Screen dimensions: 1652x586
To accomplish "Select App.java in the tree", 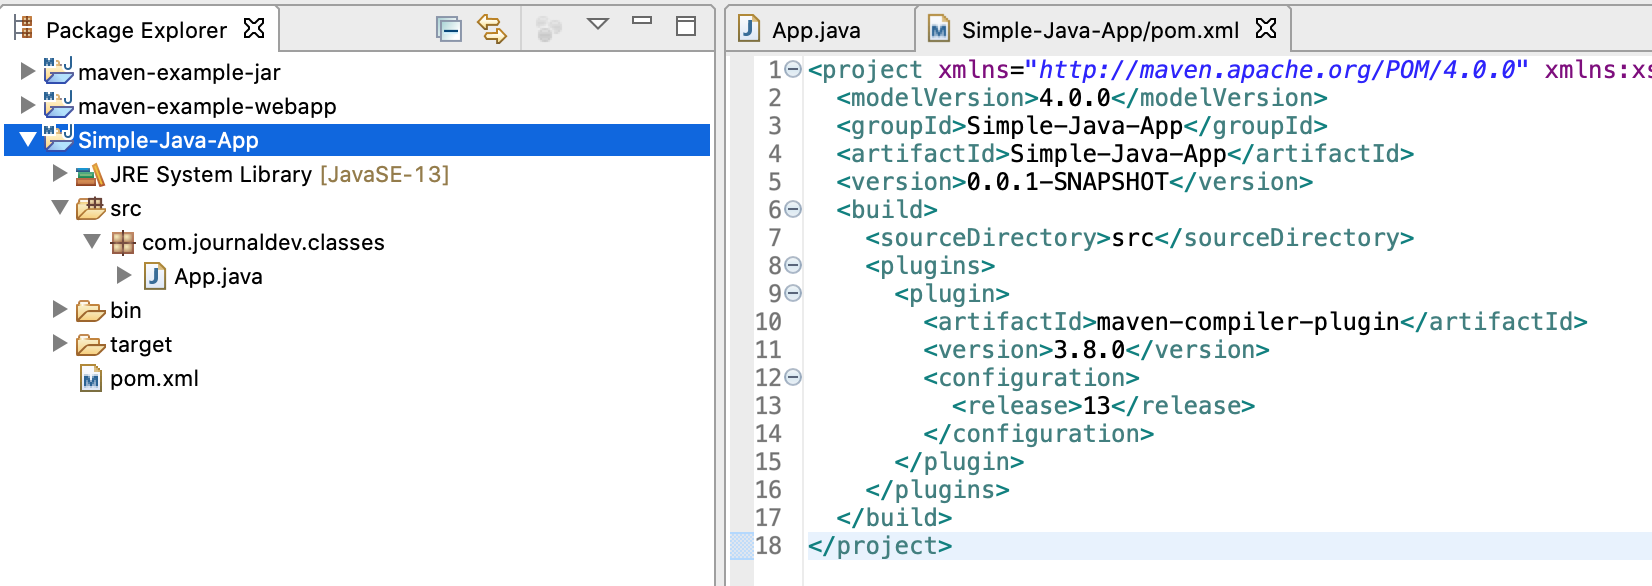I will click(218, 276).
